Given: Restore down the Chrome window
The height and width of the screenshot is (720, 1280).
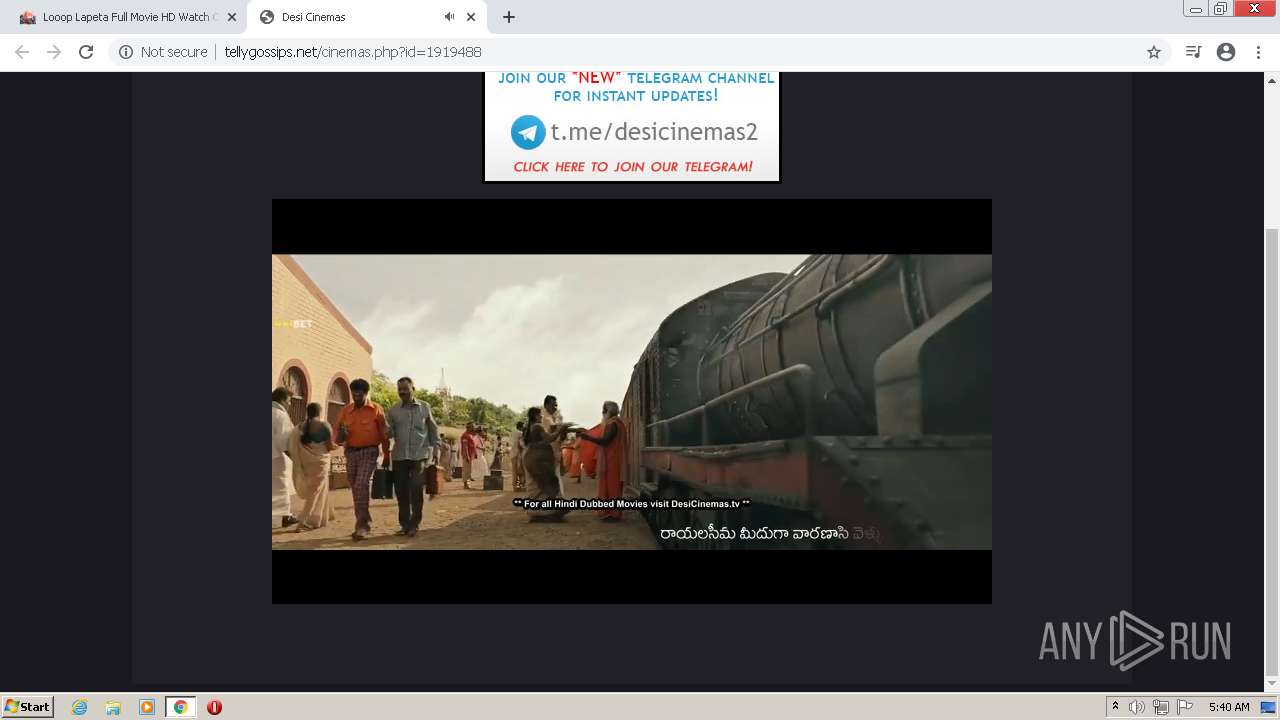Looking at the screenshot, I should 1220,9.
